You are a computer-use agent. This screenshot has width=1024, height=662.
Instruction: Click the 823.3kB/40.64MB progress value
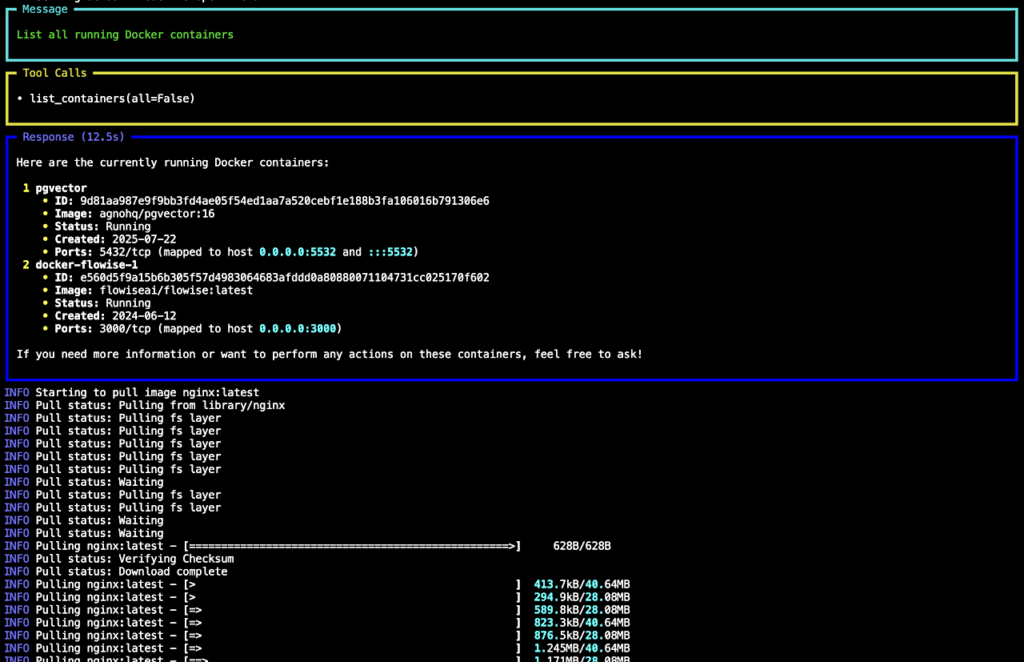coord(582,623)
